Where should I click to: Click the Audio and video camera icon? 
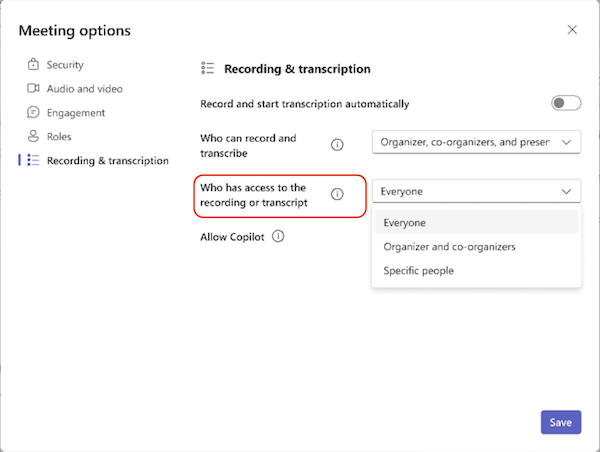33,88
